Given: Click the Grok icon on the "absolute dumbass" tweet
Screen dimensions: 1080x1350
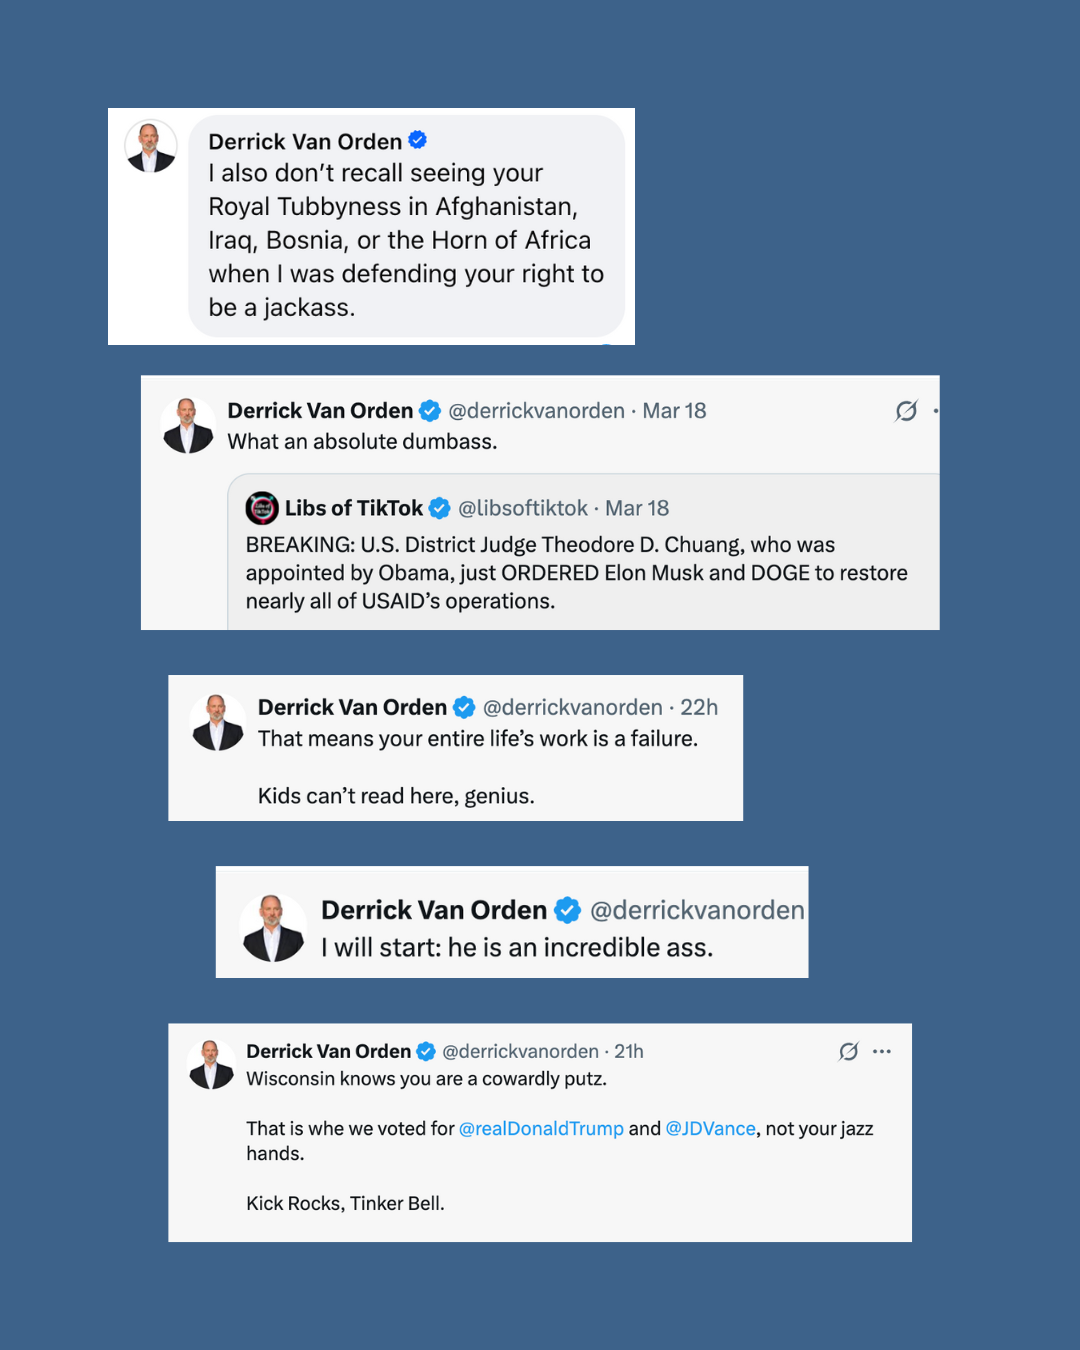Looking at the screenshot, I should tap(906, 411).
